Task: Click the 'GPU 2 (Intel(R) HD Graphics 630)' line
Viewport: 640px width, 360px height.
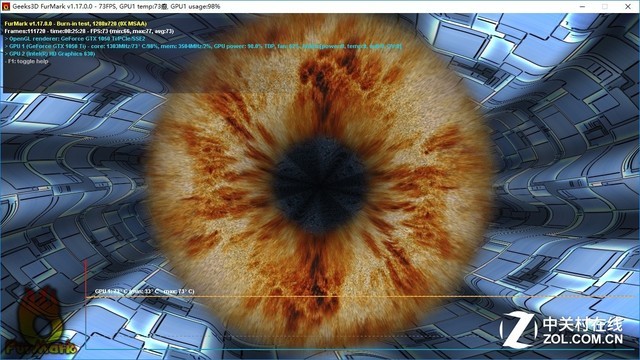Action: 50,53
